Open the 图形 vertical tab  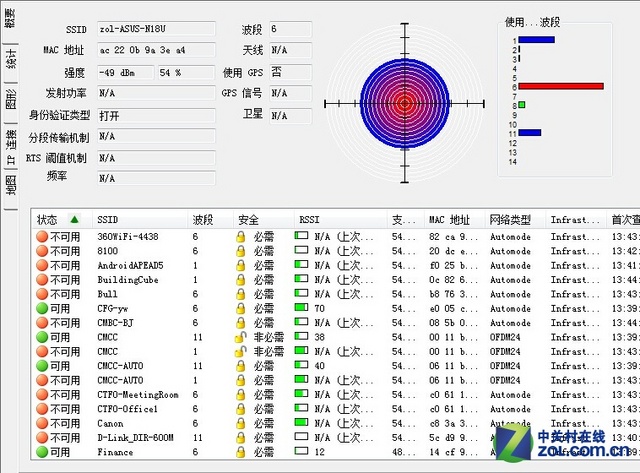10,98
